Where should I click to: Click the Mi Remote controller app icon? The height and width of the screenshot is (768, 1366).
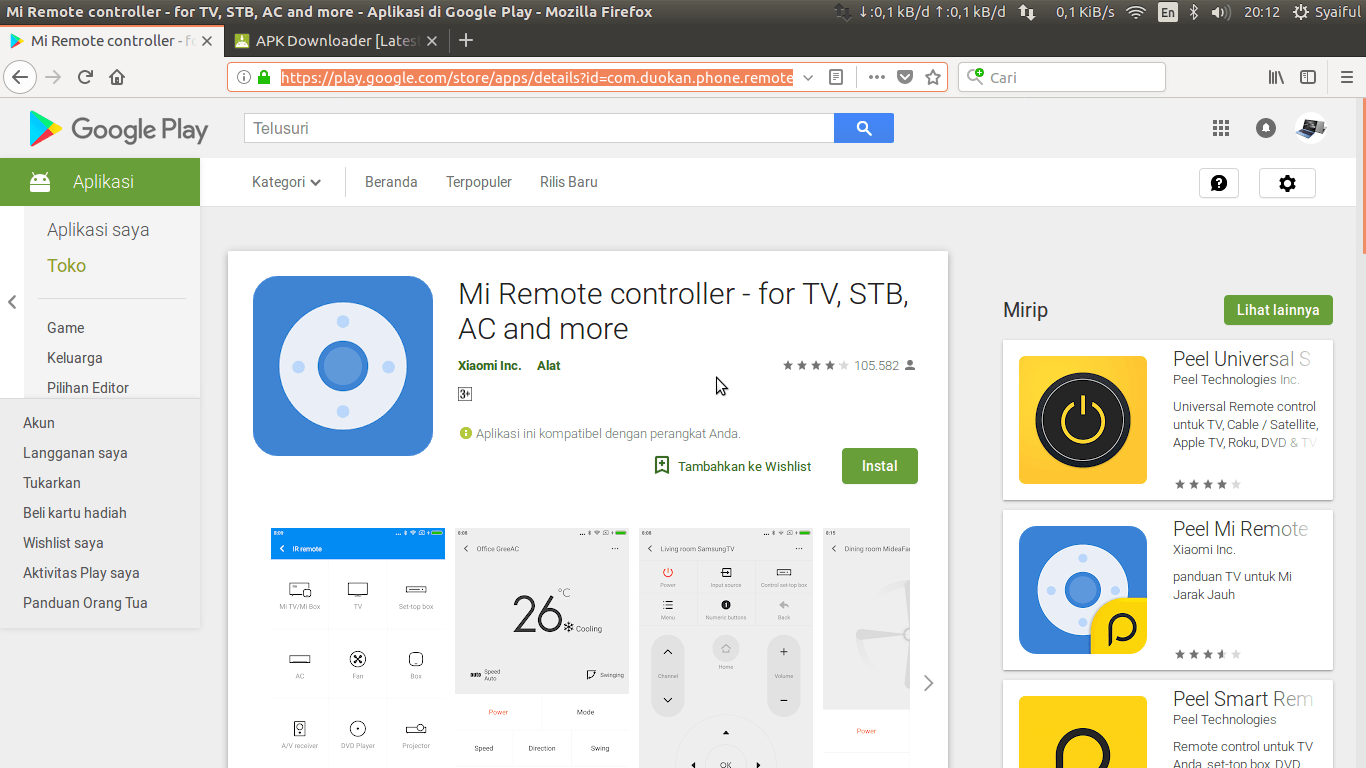coord(343,366)
